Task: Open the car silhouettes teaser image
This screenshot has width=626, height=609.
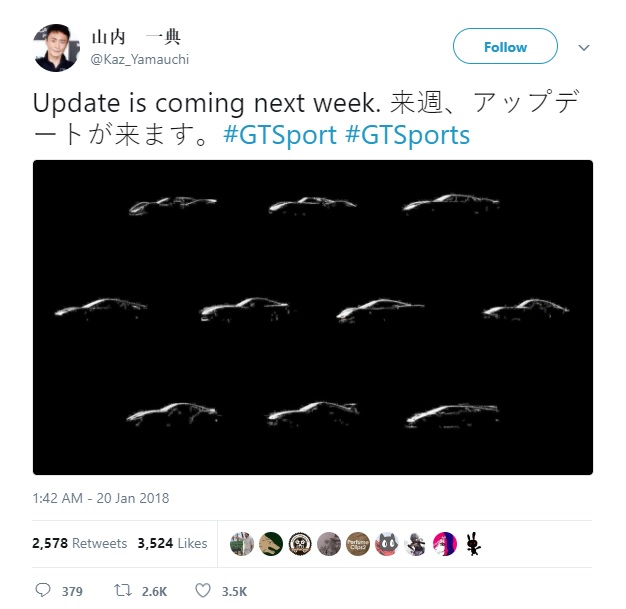Action: point(313,317)
